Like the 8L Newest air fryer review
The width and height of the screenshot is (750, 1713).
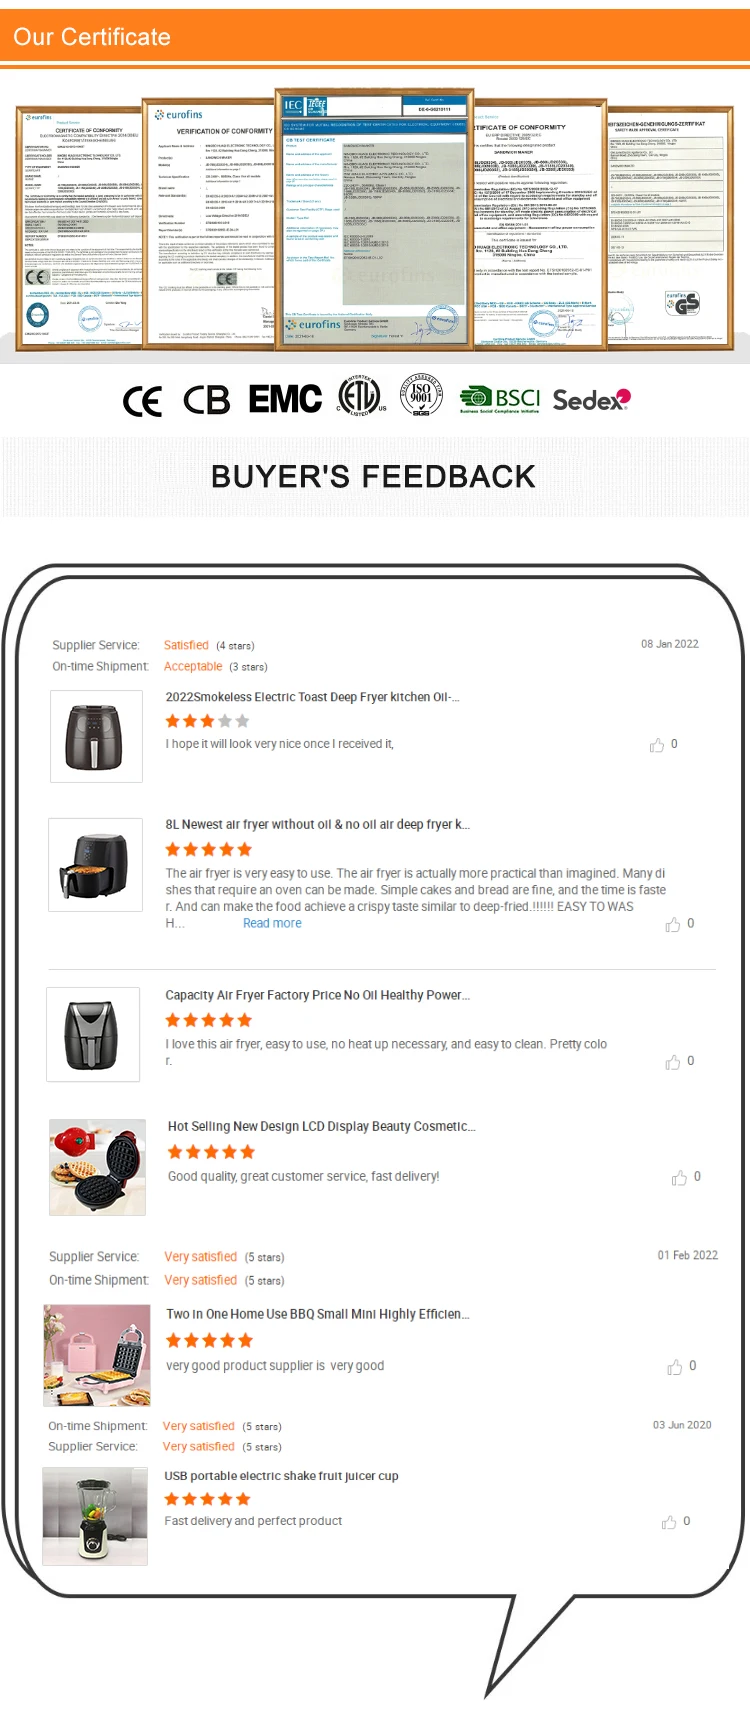pyautogui.click(x=673, y=924)
